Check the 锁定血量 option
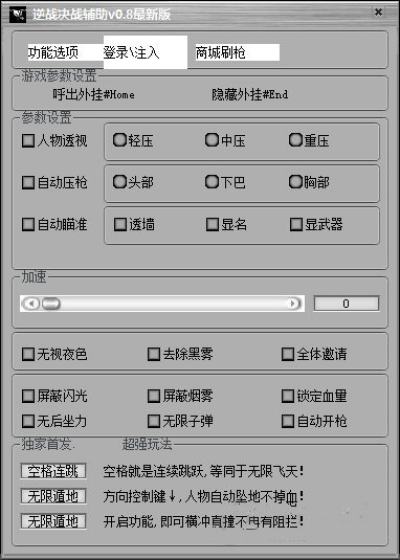The width and height of the screenshot is (400, 560). (x=288, y=396)
